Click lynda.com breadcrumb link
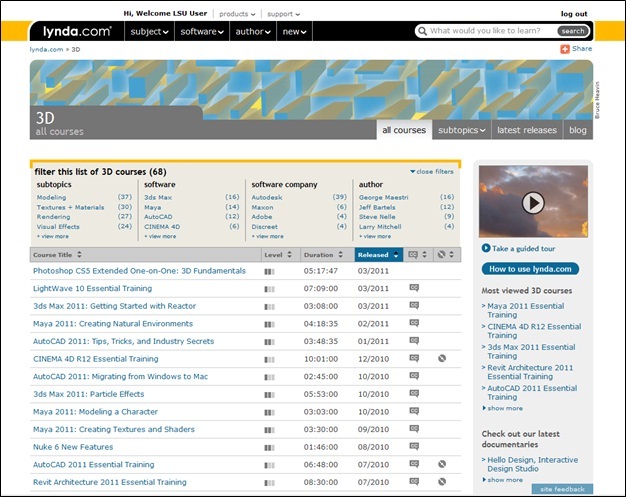Image resolution: width=628 pixels, height=498 pixels. 46,49
